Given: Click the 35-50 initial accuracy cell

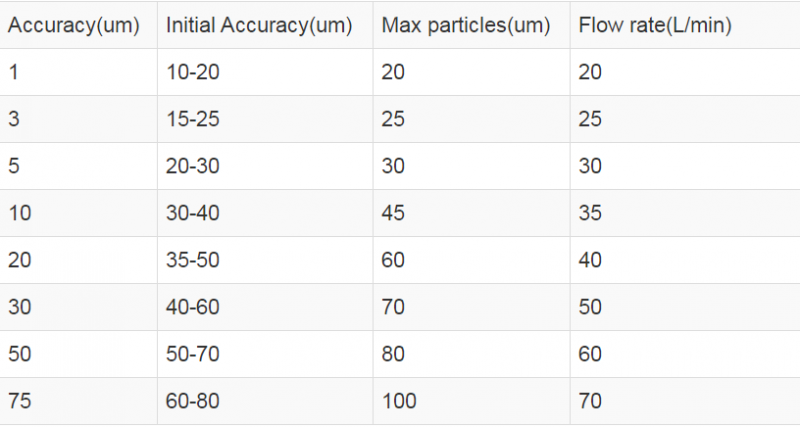Looking at the screenshot, I should [x=192, y=260].
